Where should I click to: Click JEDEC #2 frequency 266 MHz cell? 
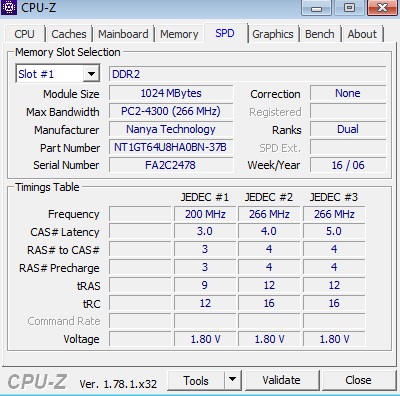(x=269, y=214)
